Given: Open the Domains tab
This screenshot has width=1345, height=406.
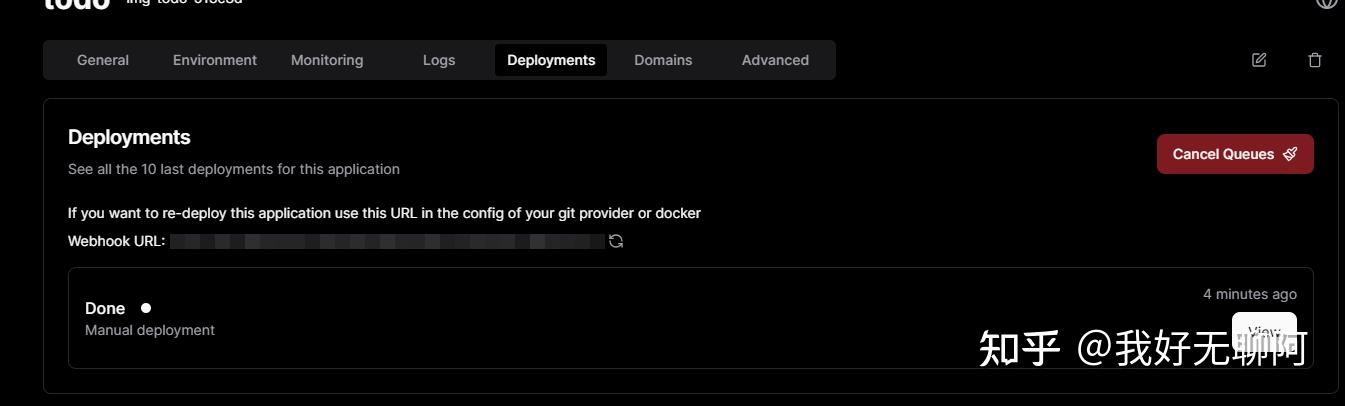Looking at the screenshot, I should coord(663,60).
